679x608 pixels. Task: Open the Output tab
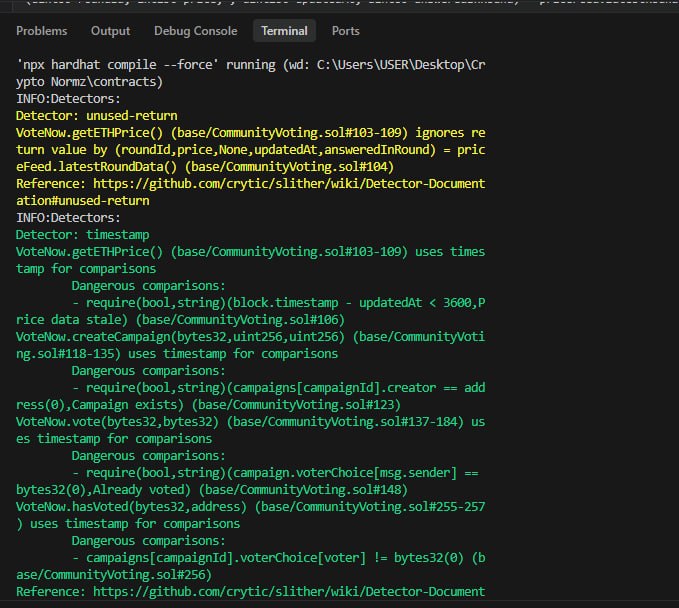(110, 31)
